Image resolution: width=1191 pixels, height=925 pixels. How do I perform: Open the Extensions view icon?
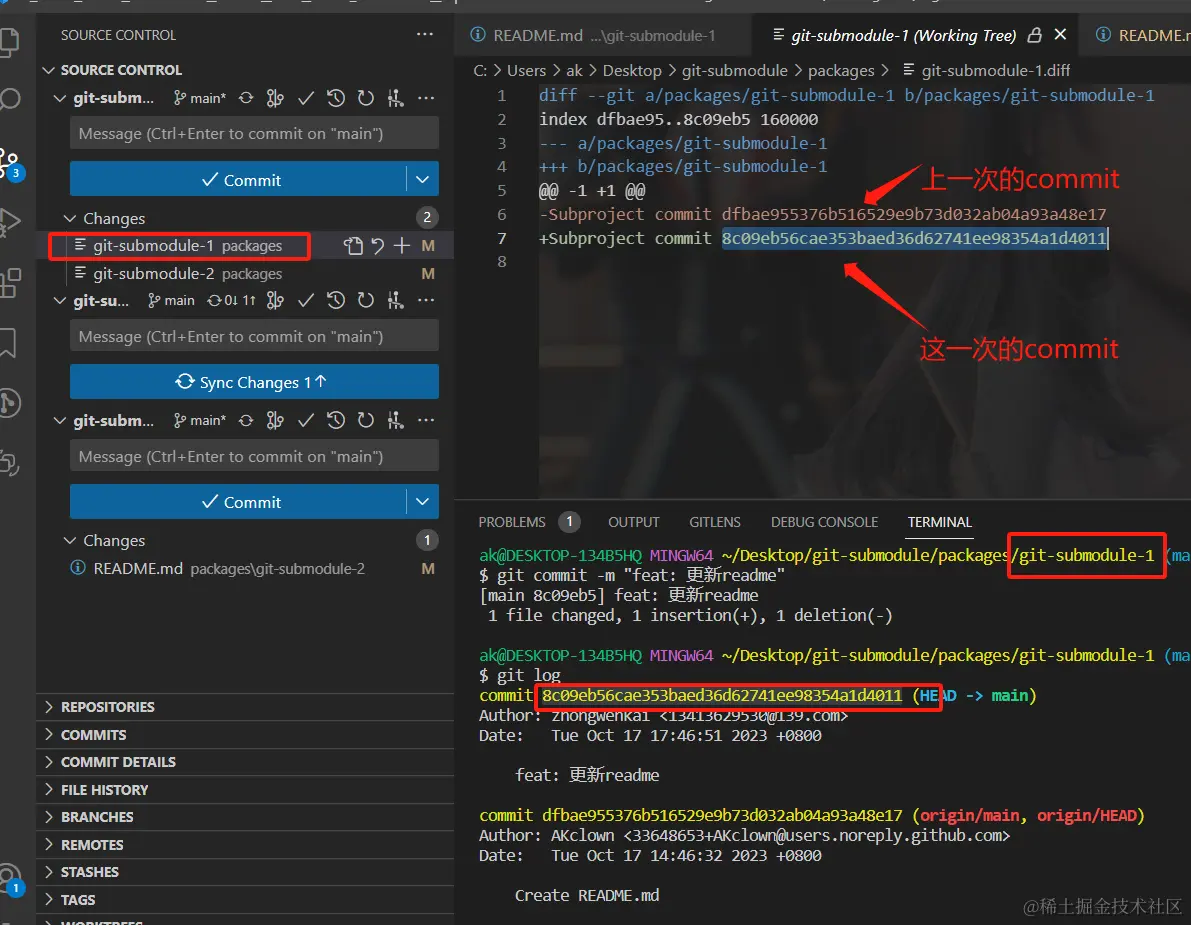[9, 283]
